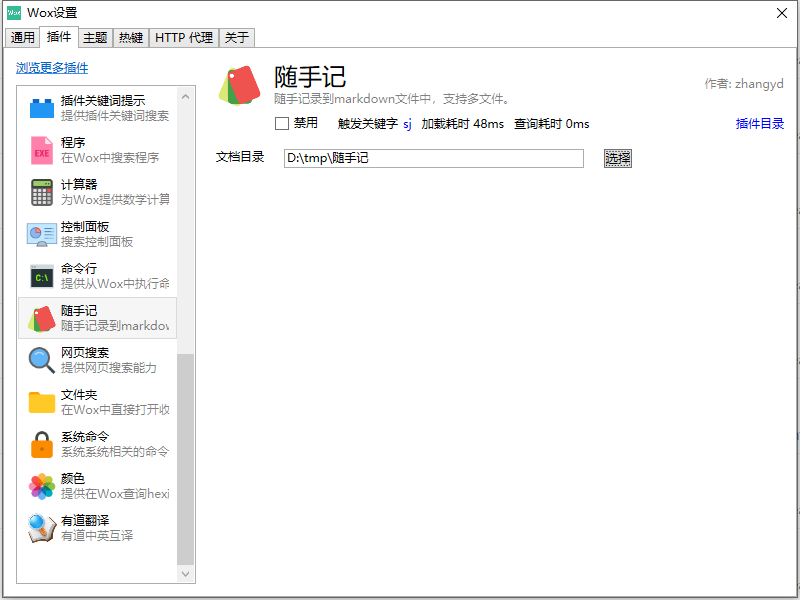Click the Youdao translate book icon
The height and width of the screenshot is (600, 800).
point(42,528)
